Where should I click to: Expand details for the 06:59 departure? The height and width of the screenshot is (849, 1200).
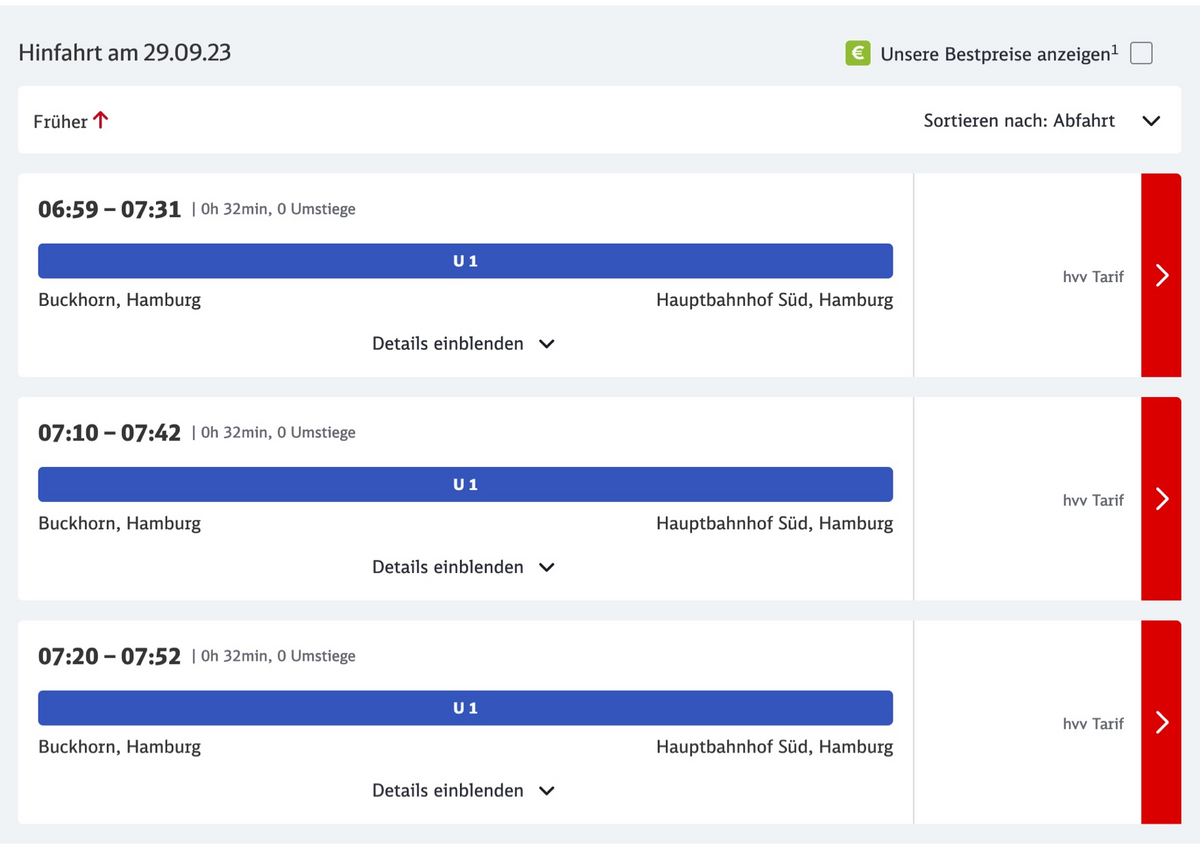pos(463,344)
